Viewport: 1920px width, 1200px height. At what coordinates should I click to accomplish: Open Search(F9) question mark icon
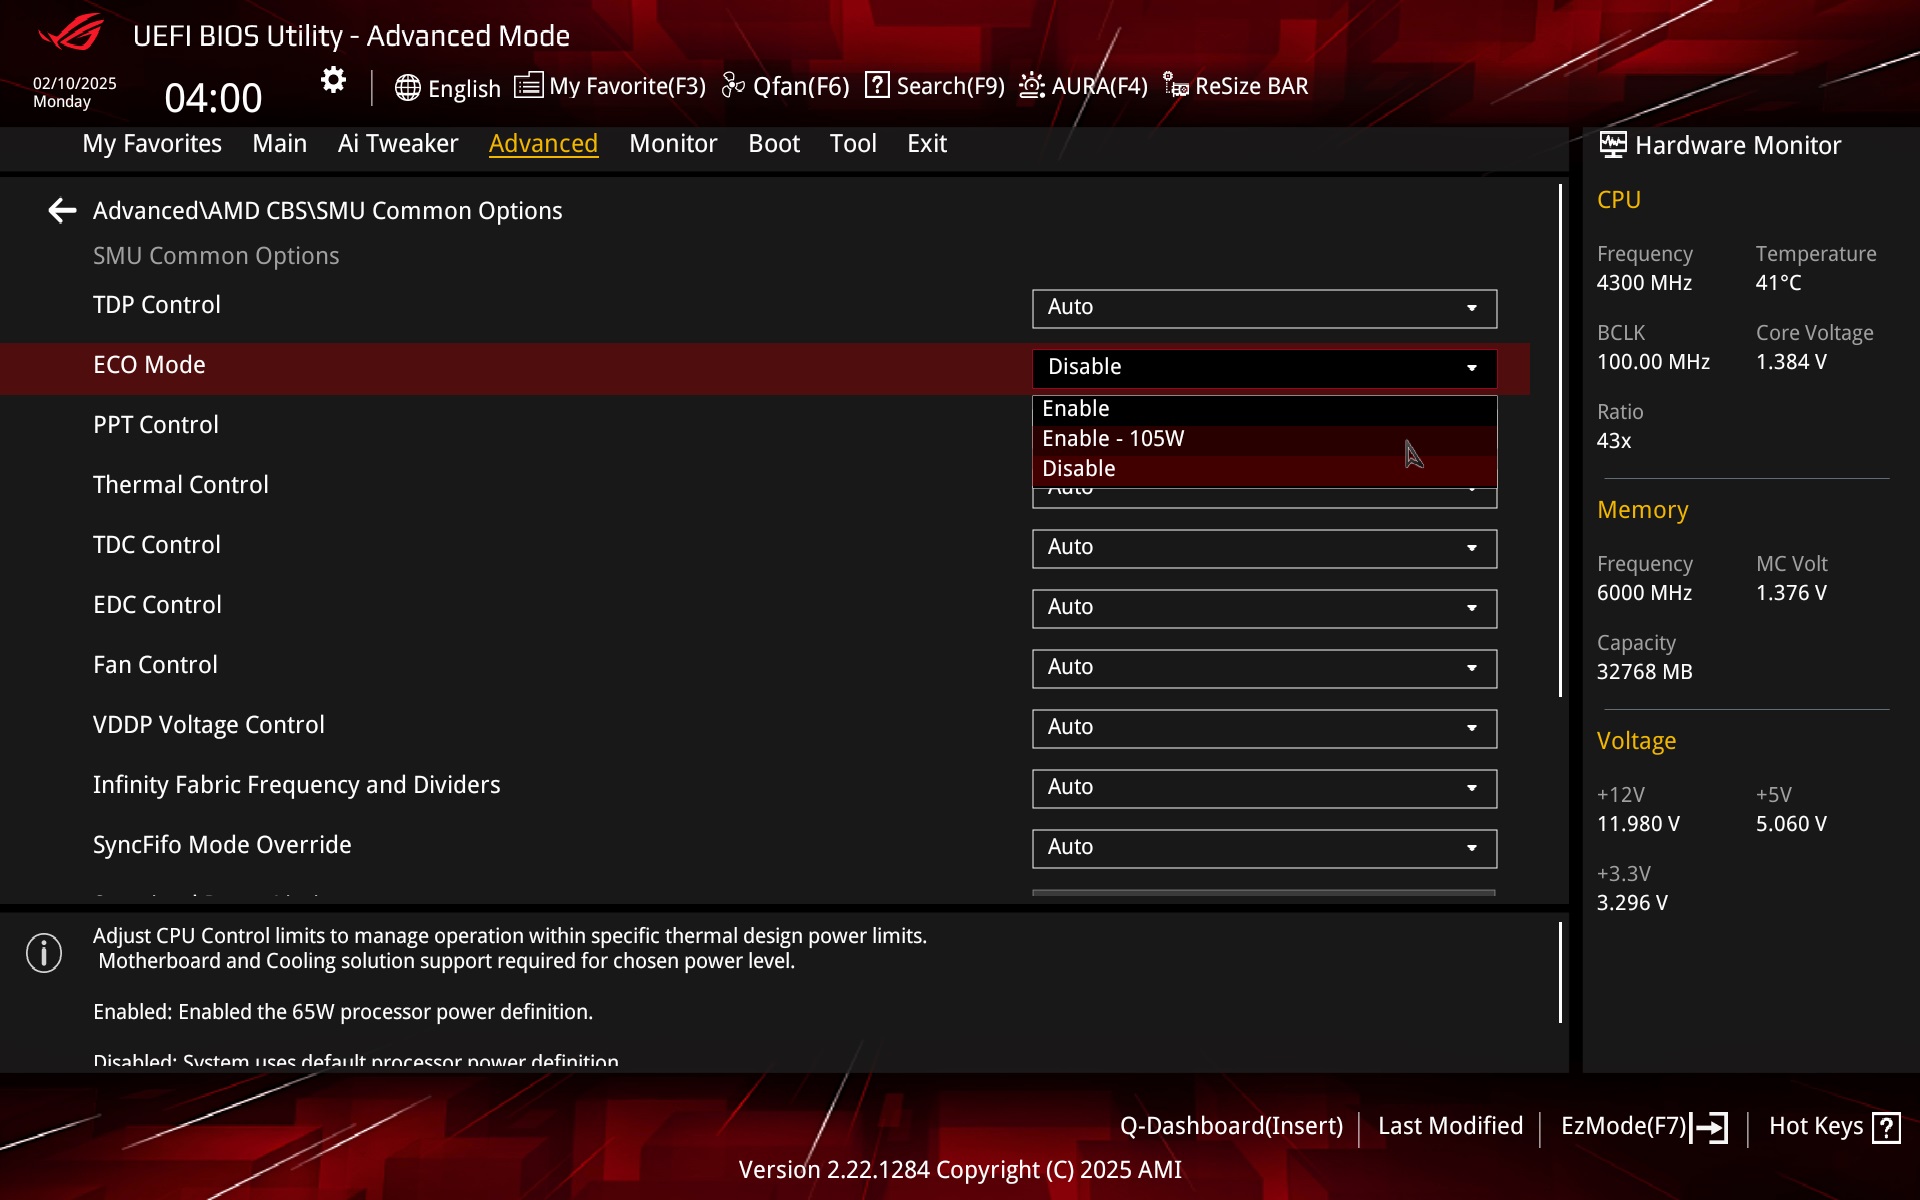pyautogui.click(x=877, y=86)
